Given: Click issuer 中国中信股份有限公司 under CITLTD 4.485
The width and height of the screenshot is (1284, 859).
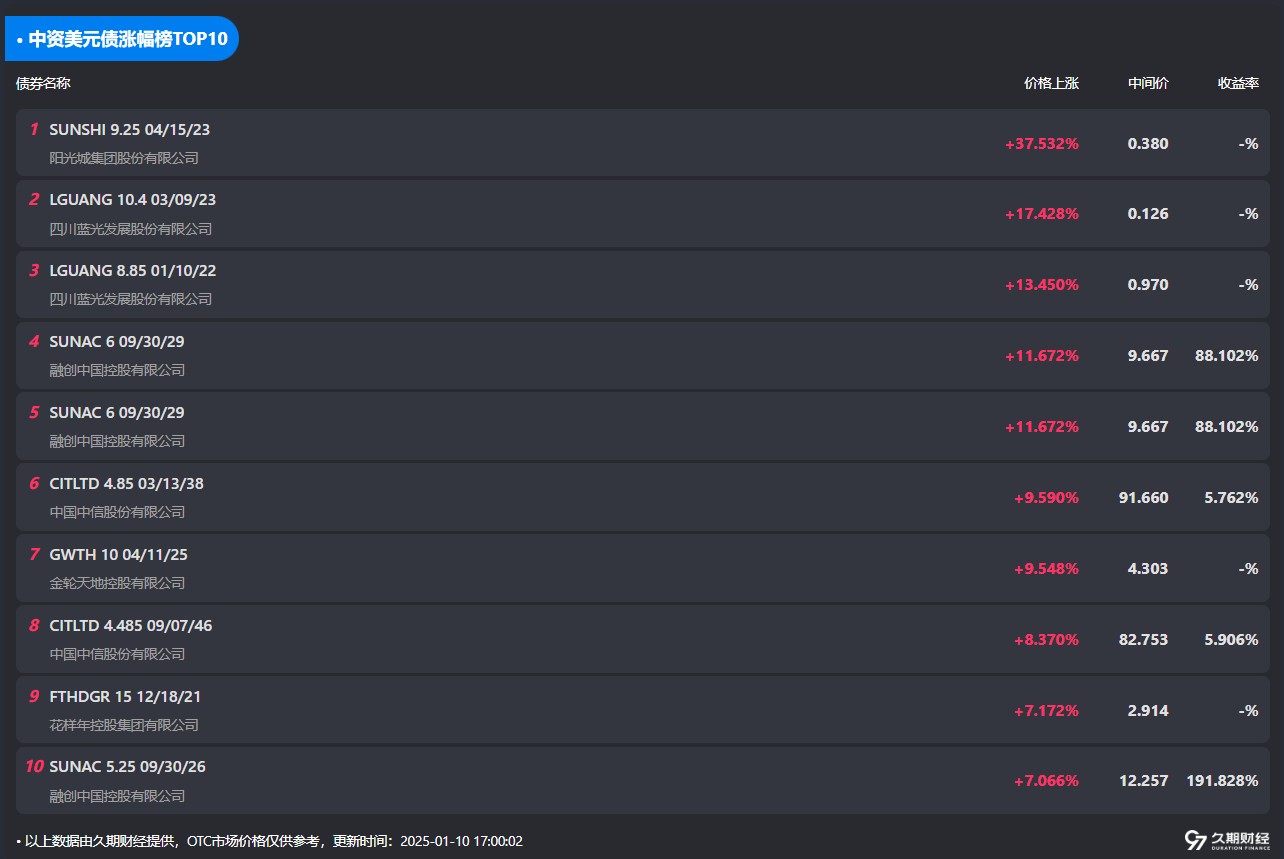Looking at the screenshot, I should point(117,654).
